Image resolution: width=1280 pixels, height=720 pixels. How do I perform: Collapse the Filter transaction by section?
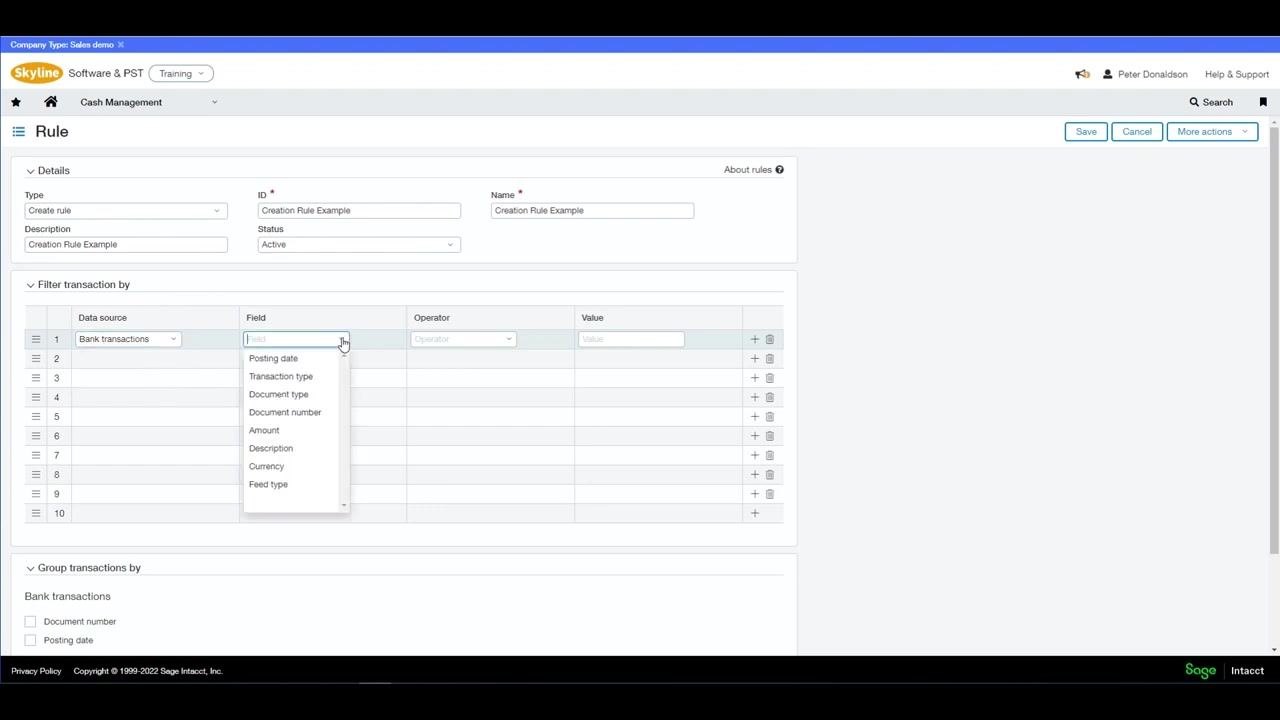tap(30, 285)
